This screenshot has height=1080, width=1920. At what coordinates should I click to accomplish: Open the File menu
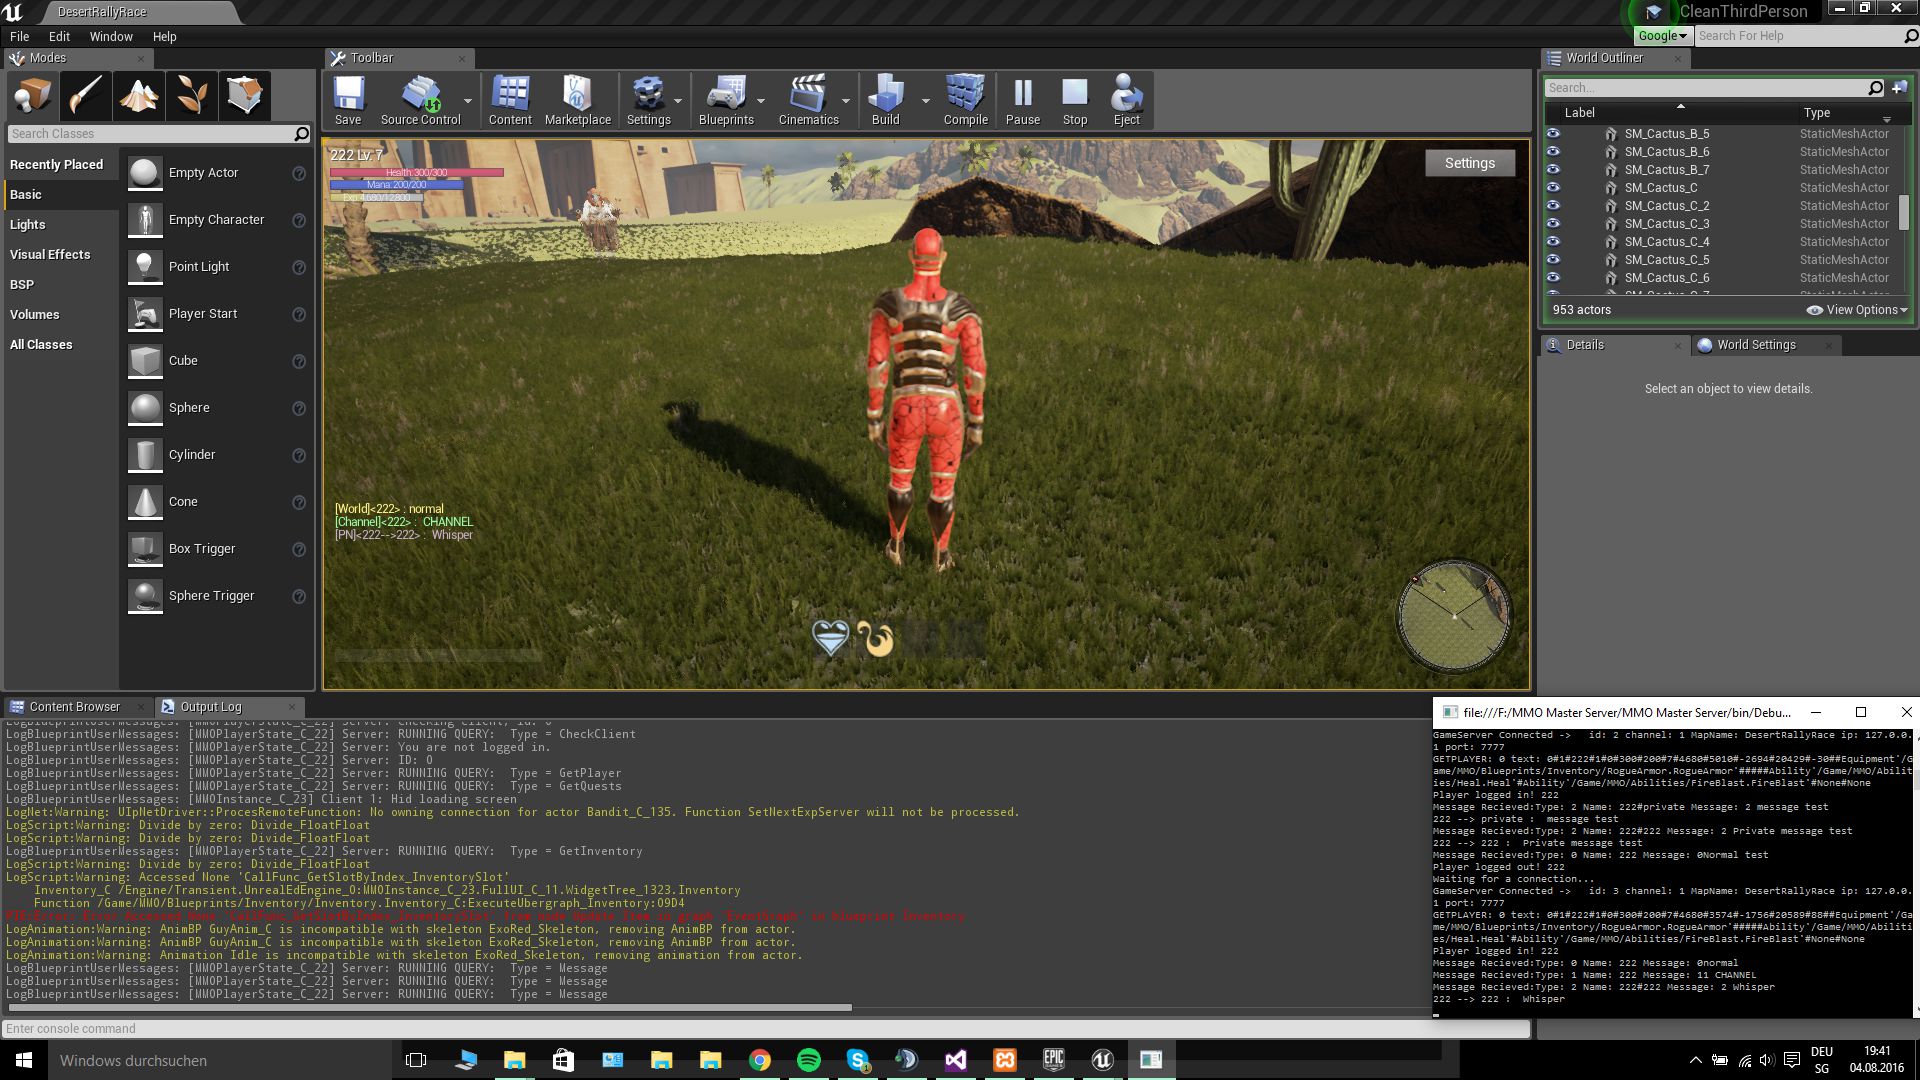pos(20,36)
